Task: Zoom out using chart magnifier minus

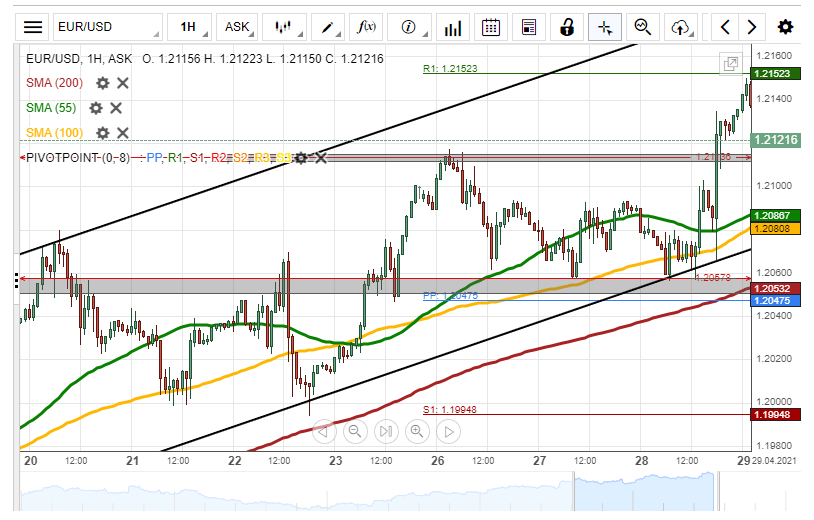Action: pos(354,432)
